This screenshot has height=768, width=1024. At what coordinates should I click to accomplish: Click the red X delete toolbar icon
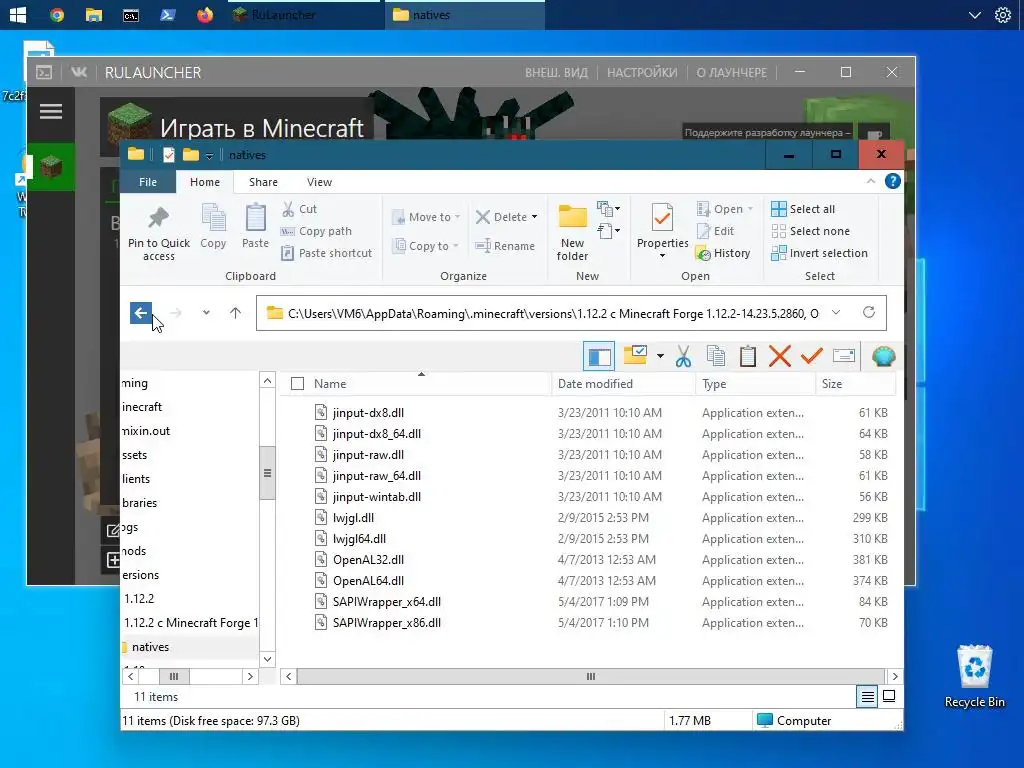click(x=780, y=357)
